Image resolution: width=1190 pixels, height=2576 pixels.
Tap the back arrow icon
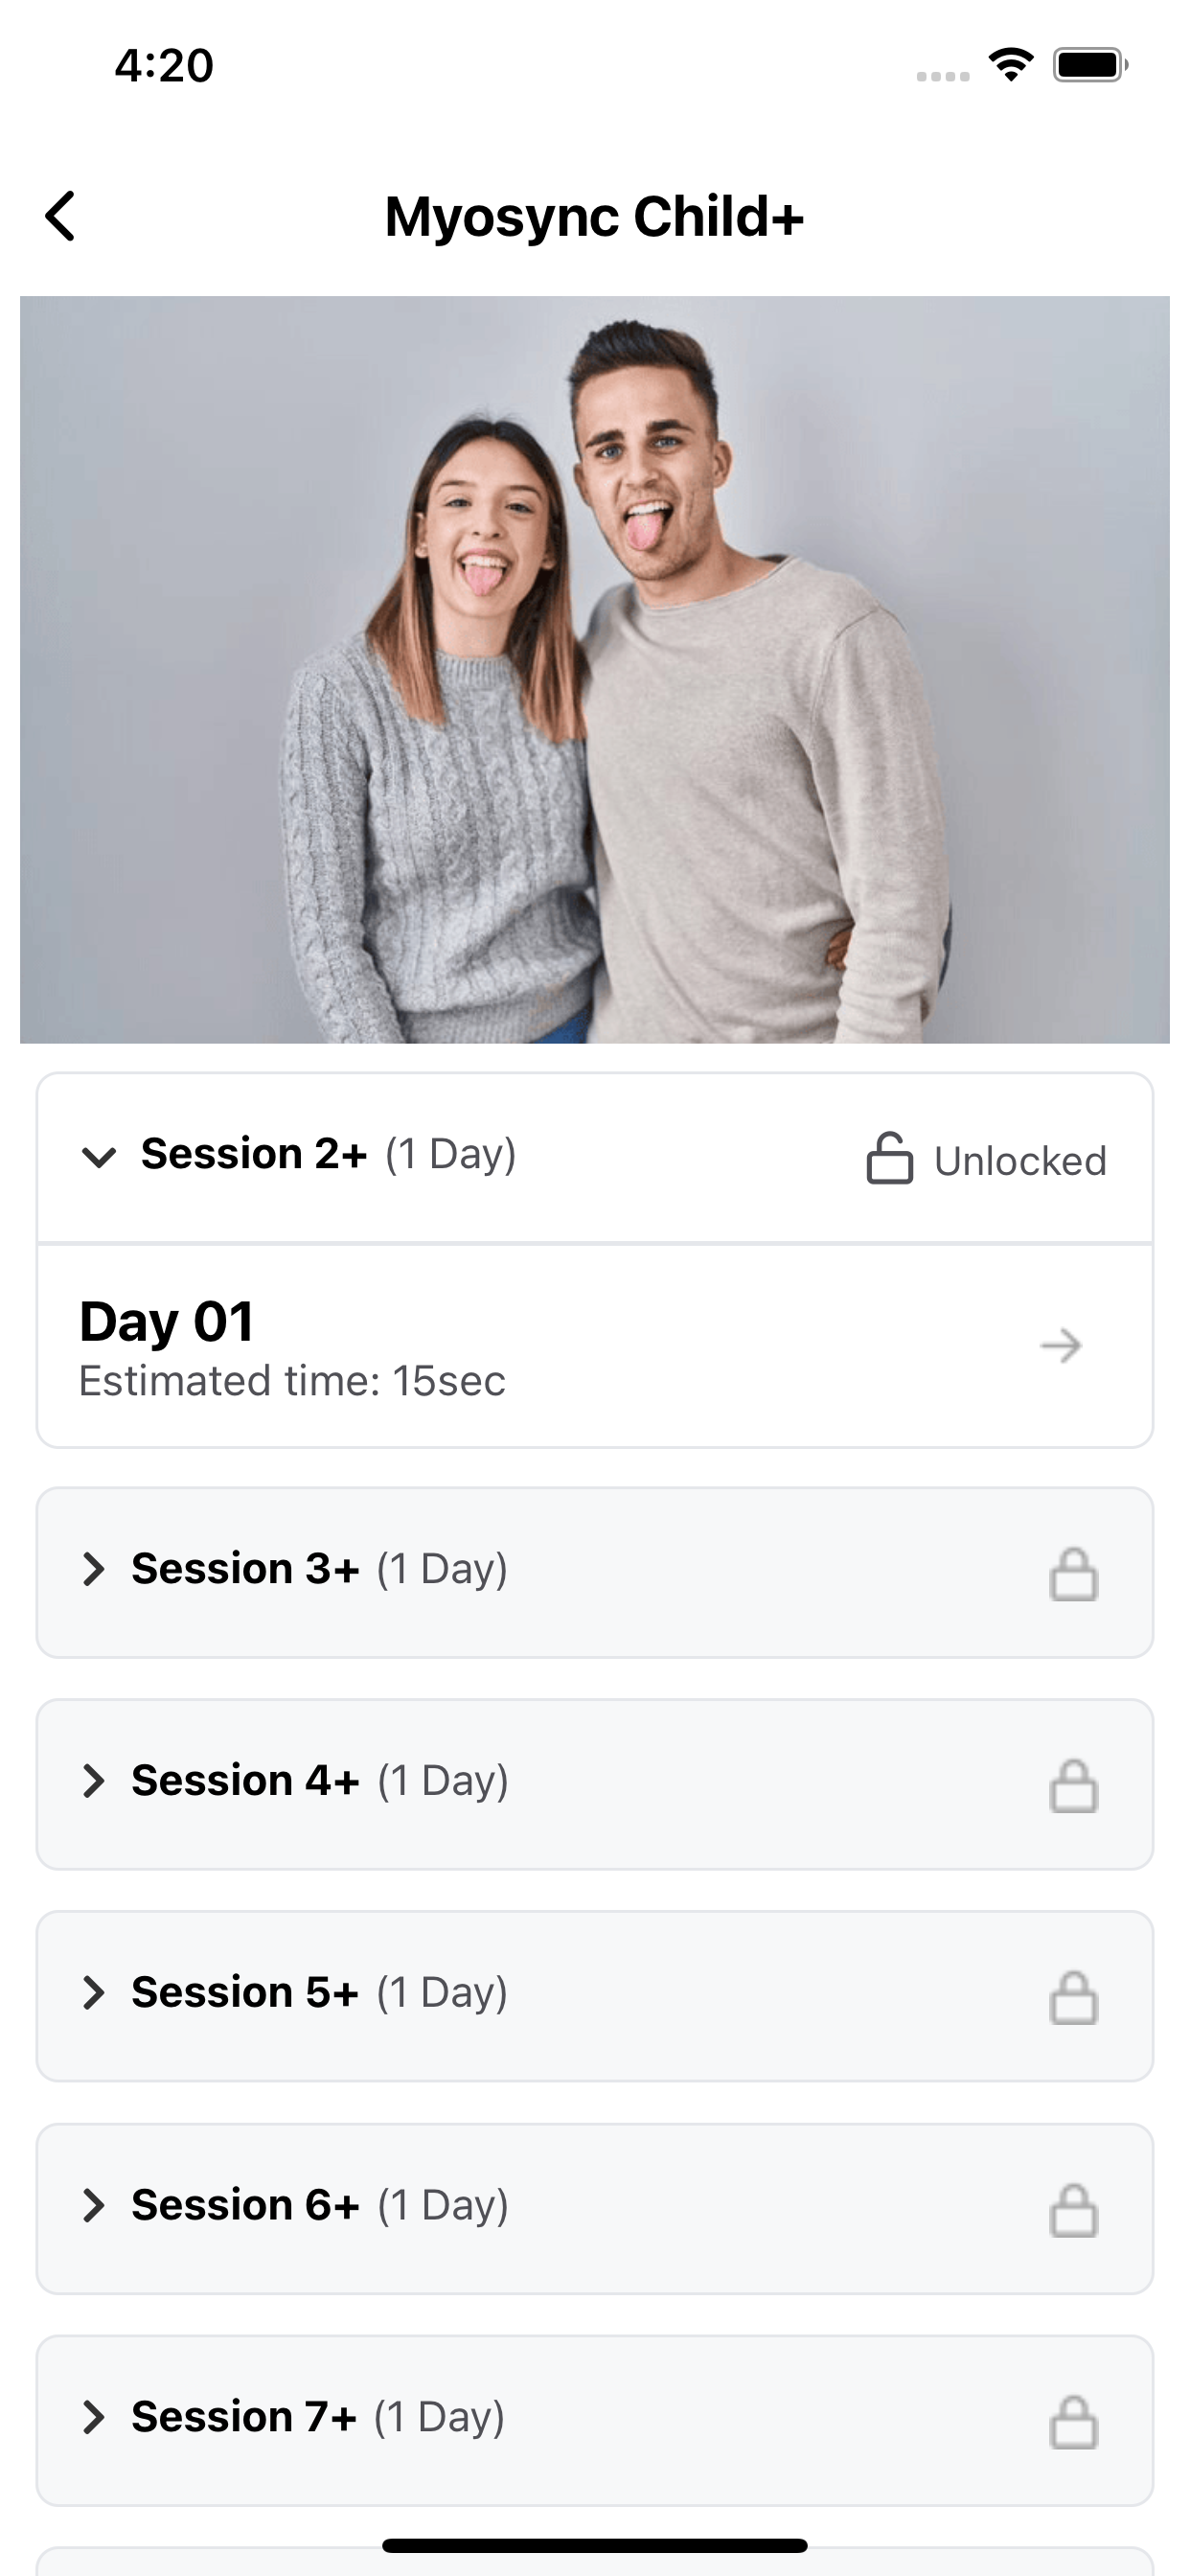pyautogui.click(x=61, y=216)
